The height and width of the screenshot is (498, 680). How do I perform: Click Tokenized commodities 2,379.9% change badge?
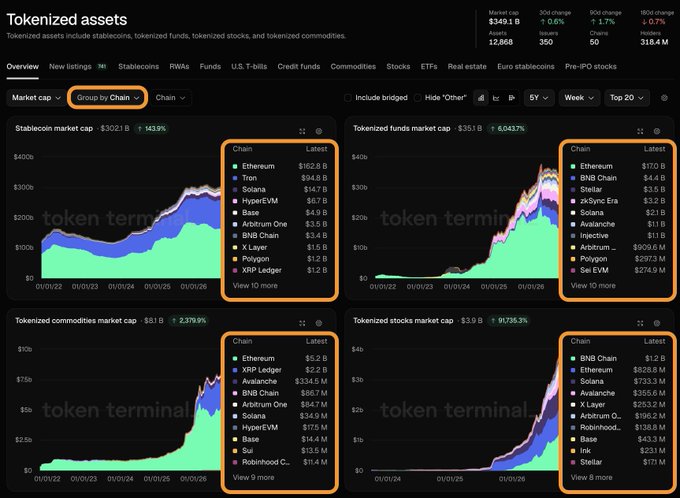point(189,321)
